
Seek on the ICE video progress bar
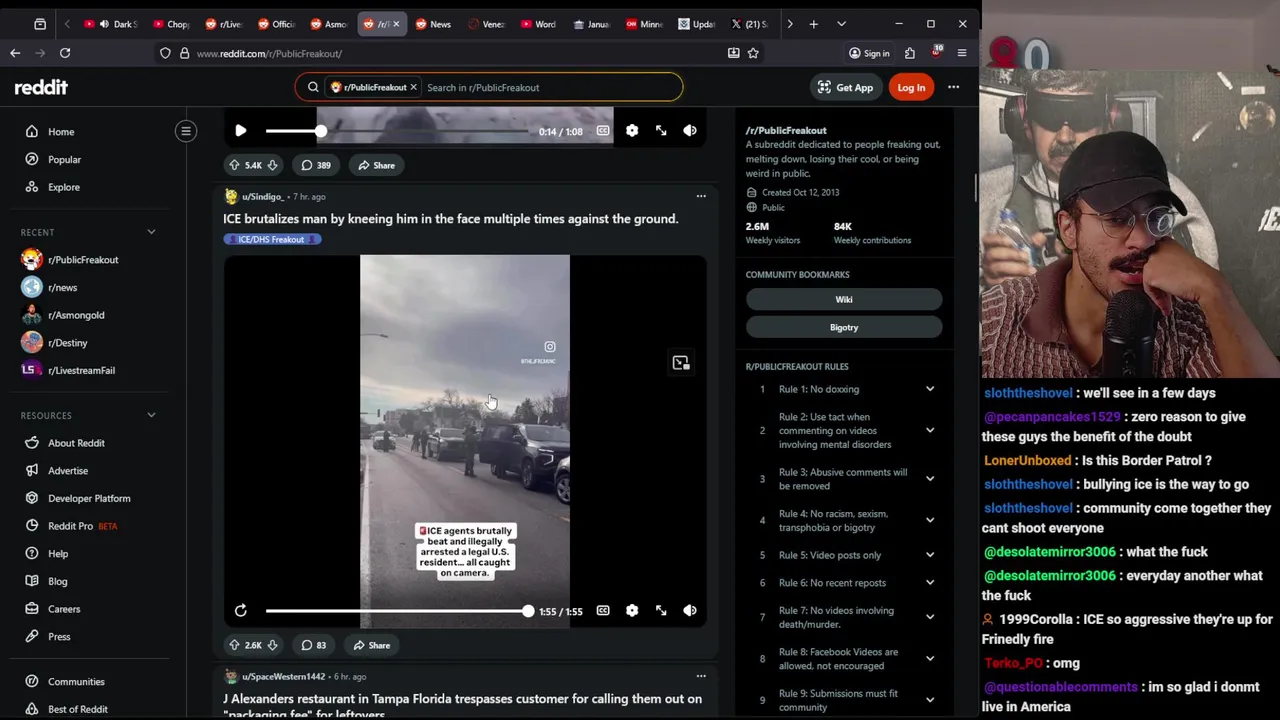pyautogui.click(x=397, y=611)
